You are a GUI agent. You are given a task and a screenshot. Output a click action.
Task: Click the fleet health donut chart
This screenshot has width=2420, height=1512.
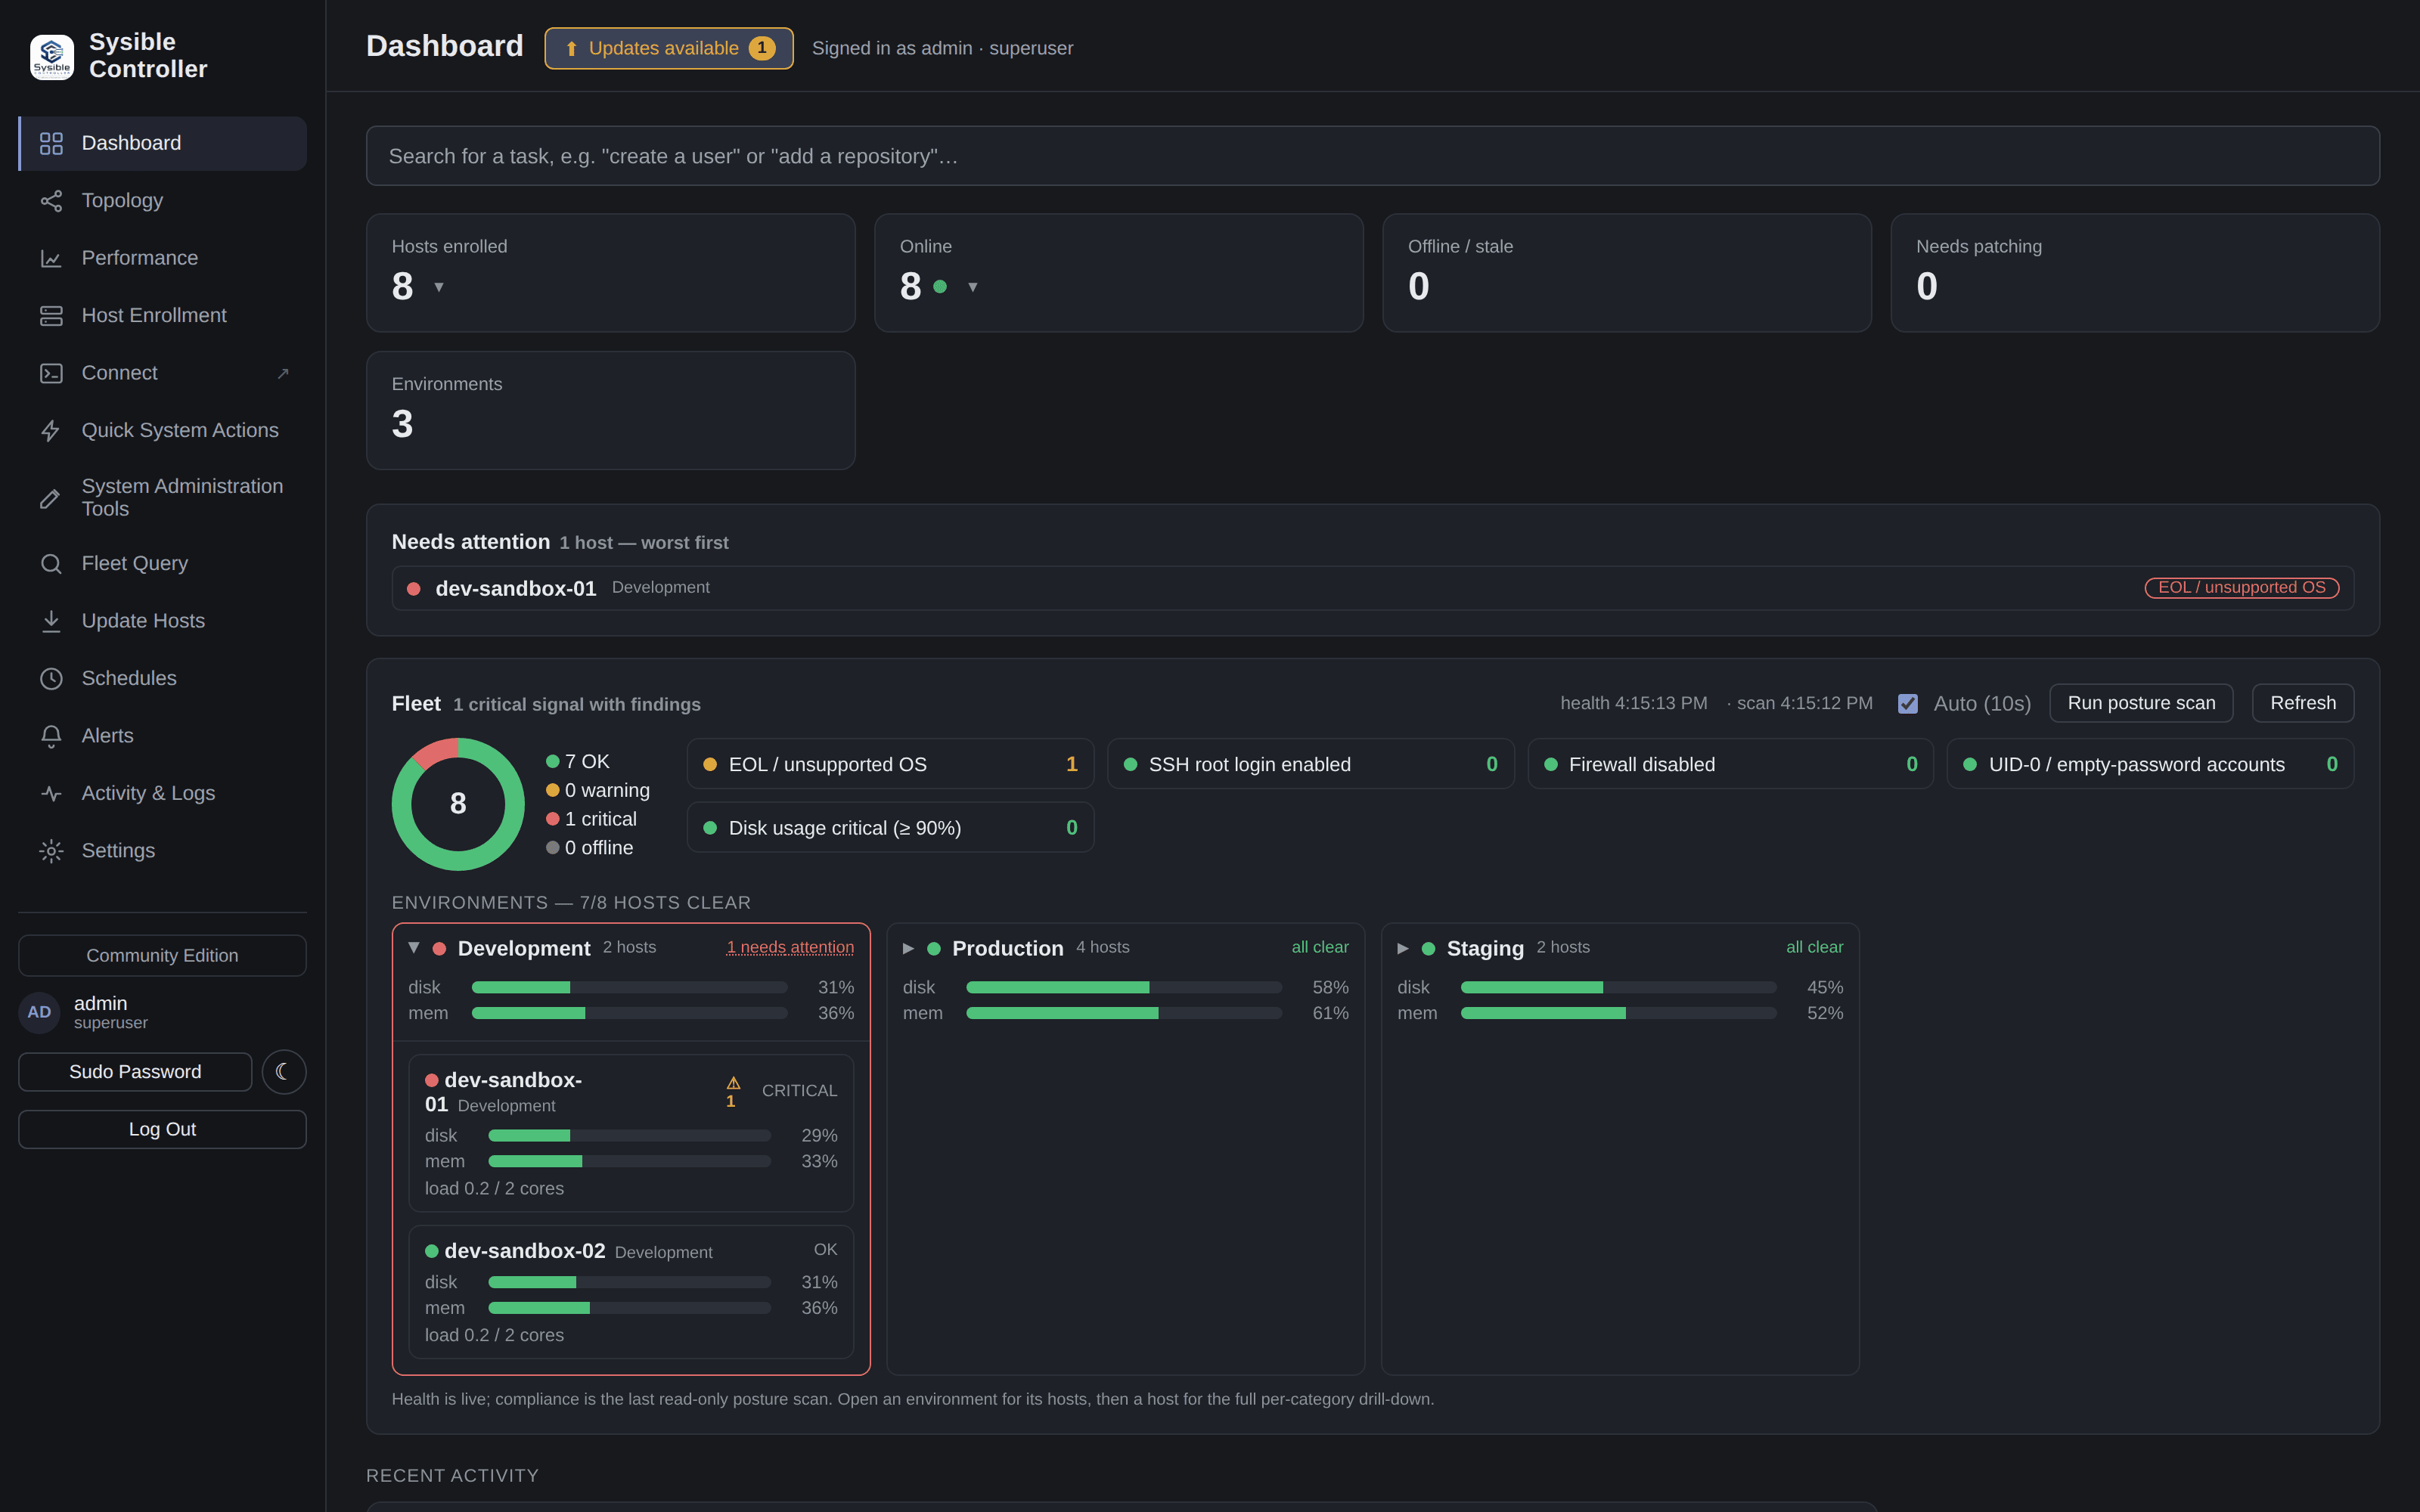coord(458,804)
